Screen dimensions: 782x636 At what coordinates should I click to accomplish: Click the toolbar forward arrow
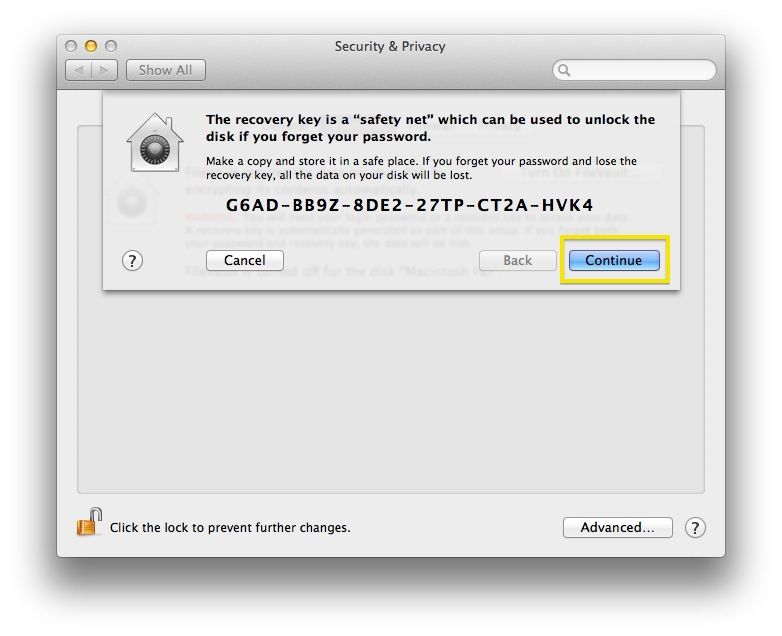(x=104, y=70)
